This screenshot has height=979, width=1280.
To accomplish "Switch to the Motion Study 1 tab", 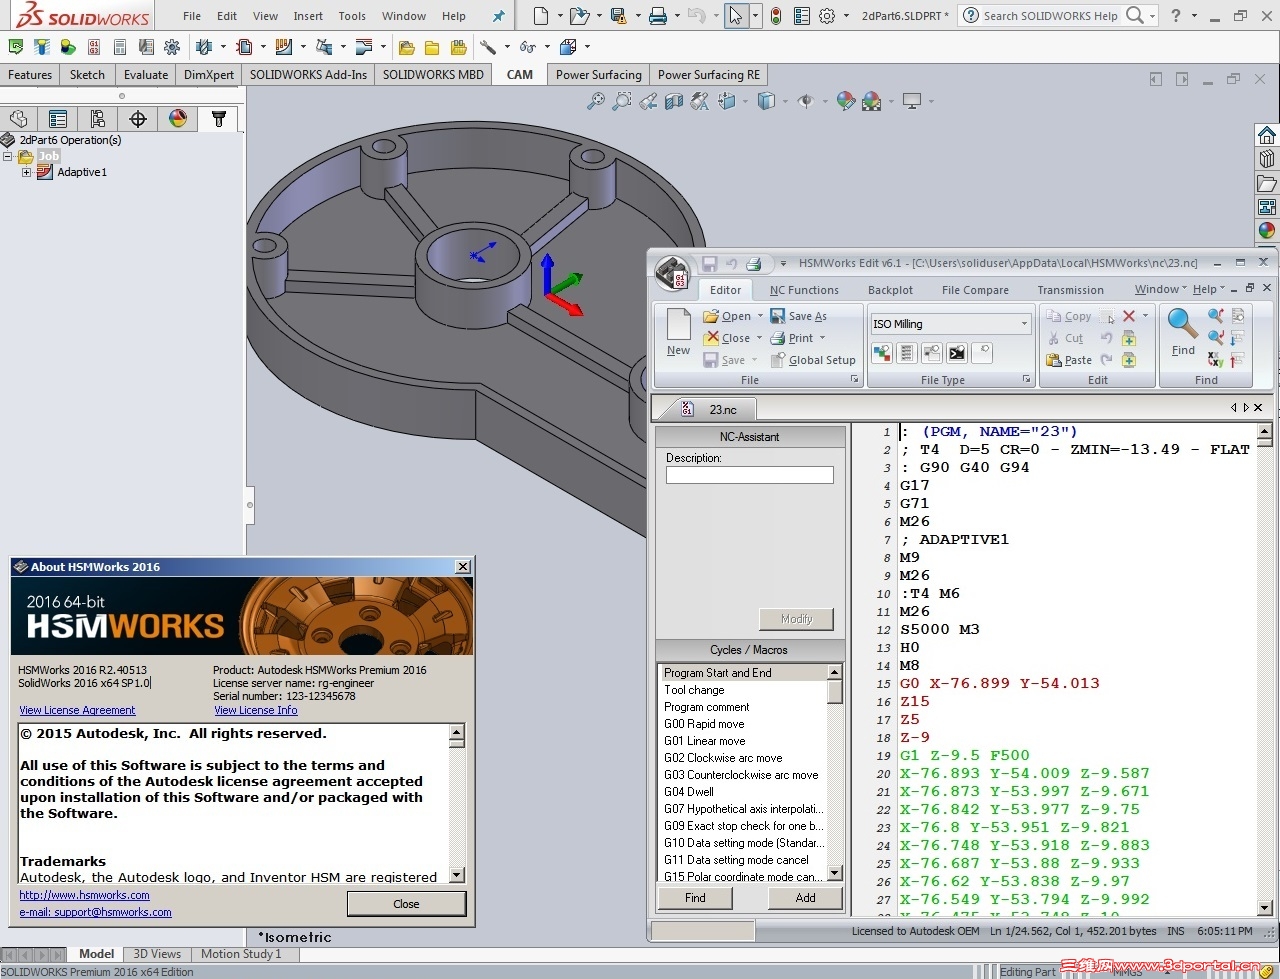I will [x=241, y=954].
